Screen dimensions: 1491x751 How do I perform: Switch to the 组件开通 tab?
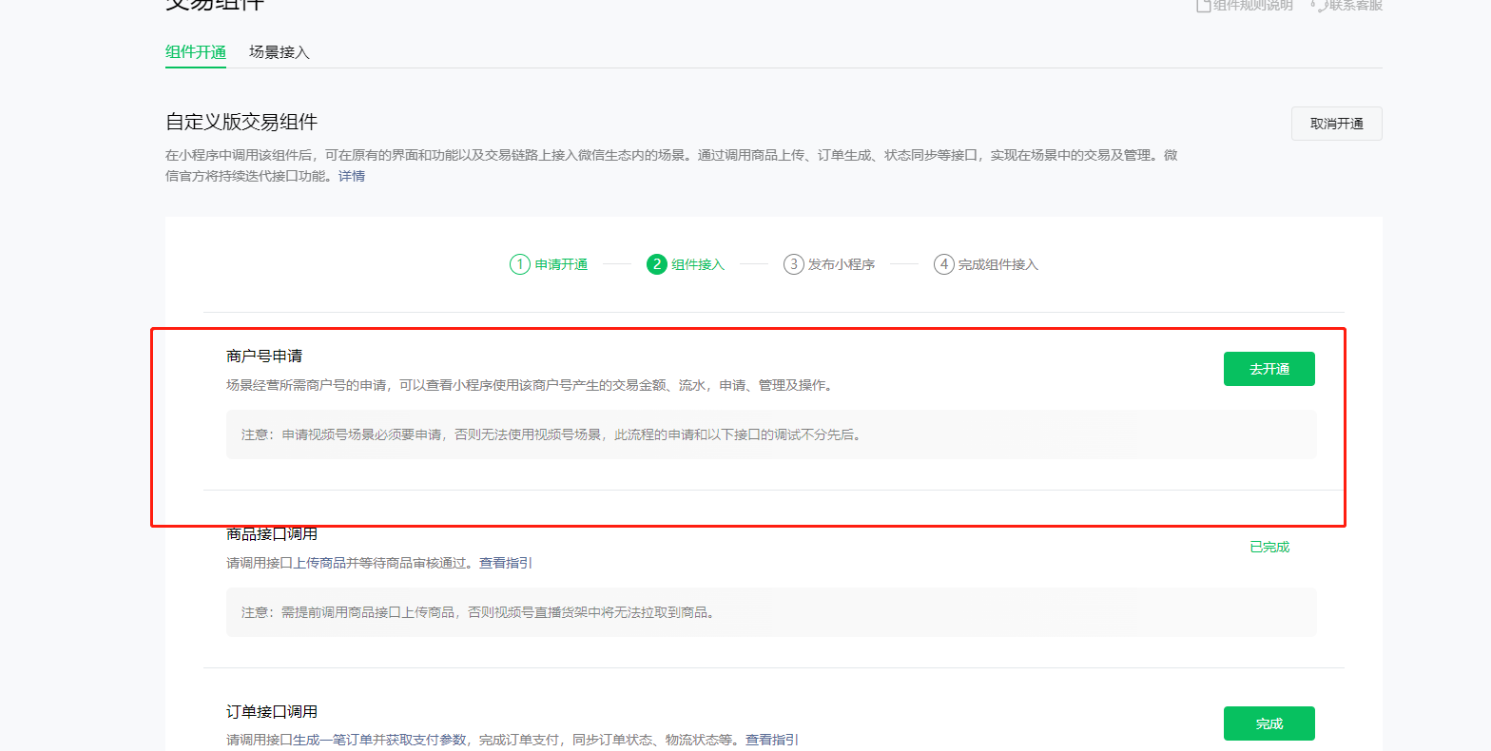point(195,52)
